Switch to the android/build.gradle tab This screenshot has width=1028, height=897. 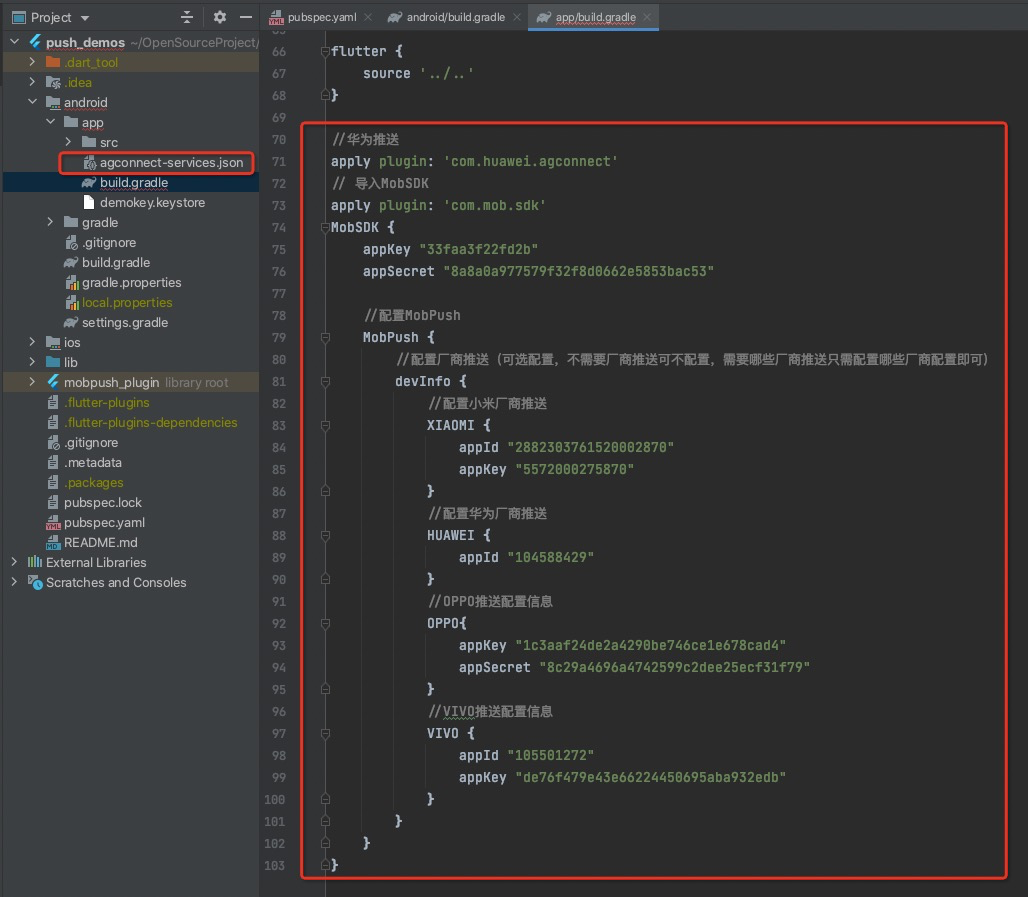(x=455, y=17)
